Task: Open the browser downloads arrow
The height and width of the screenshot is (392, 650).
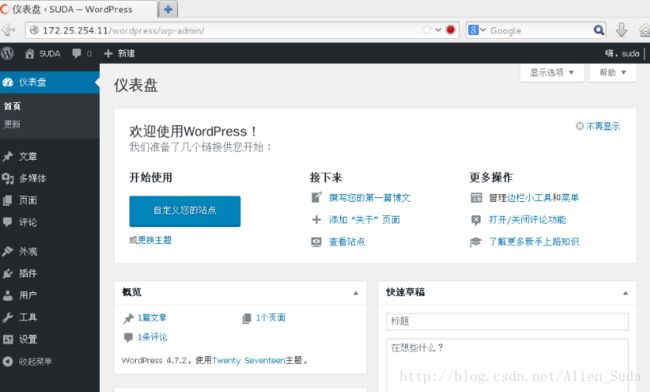Action: [x=621, y=30]
